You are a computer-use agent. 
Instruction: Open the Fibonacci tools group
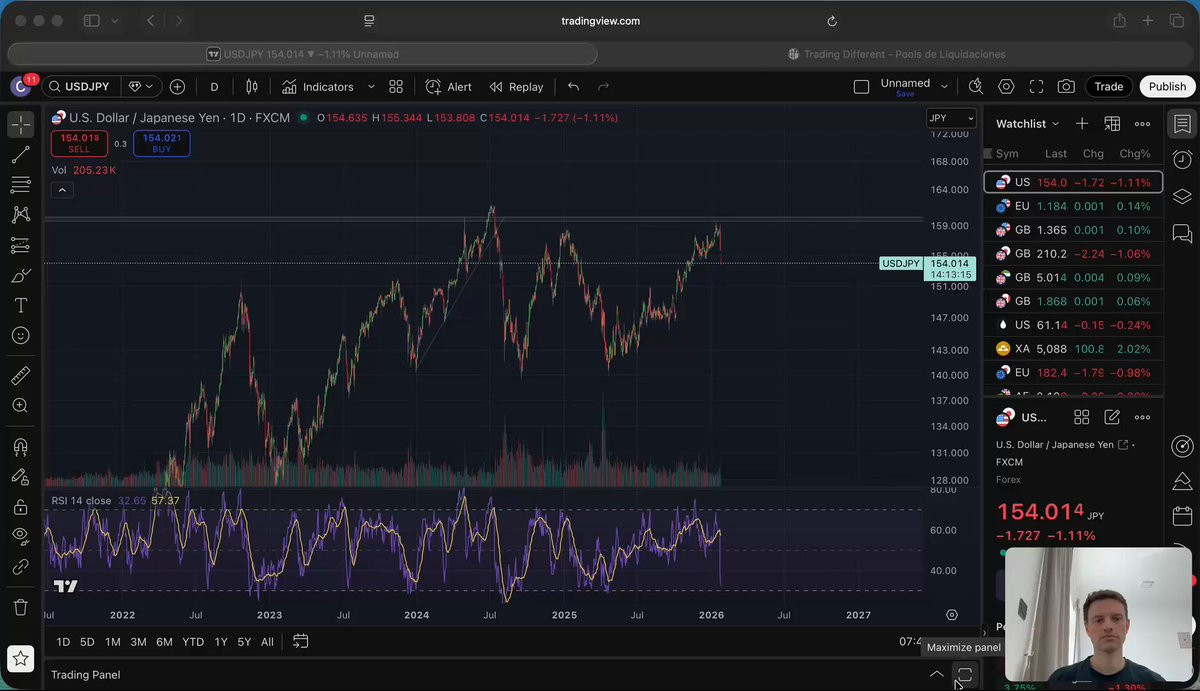point(21,185)
